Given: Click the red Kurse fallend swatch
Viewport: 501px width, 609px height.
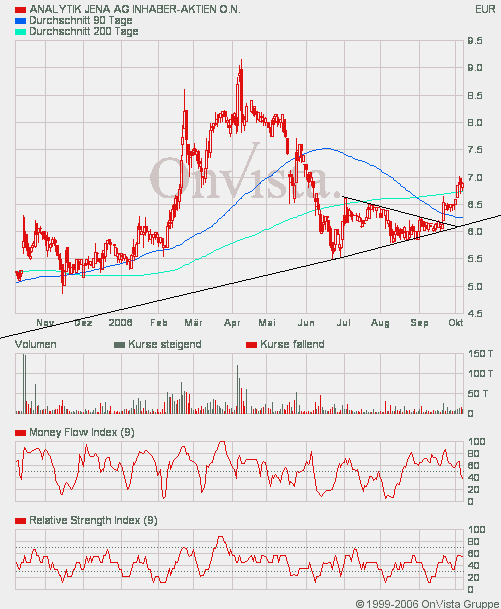Looking at the screenshot, I should tap(252, 345).
